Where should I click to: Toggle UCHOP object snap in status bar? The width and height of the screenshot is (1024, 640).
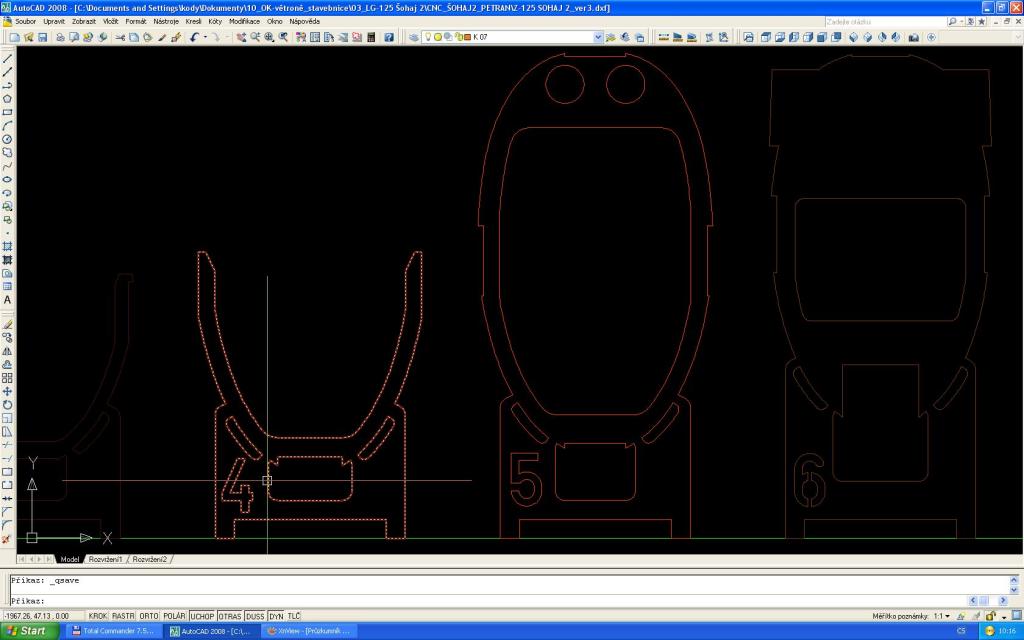202,616
